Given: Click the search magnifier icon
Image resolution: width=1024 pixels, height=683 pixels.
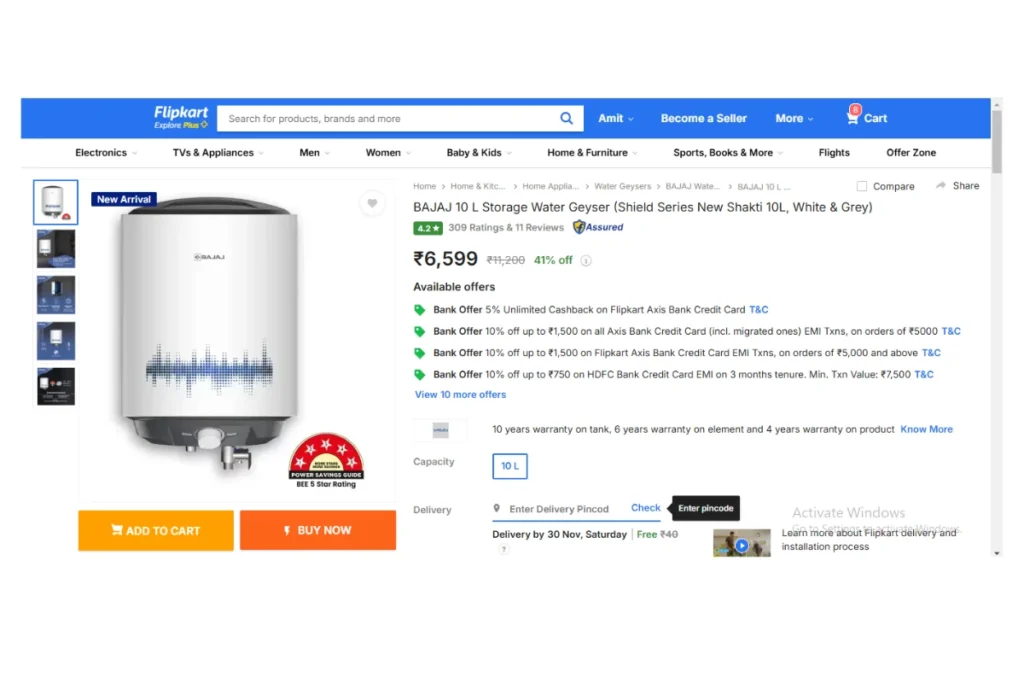Looking at the screenshot, I should tap(566, 118).
